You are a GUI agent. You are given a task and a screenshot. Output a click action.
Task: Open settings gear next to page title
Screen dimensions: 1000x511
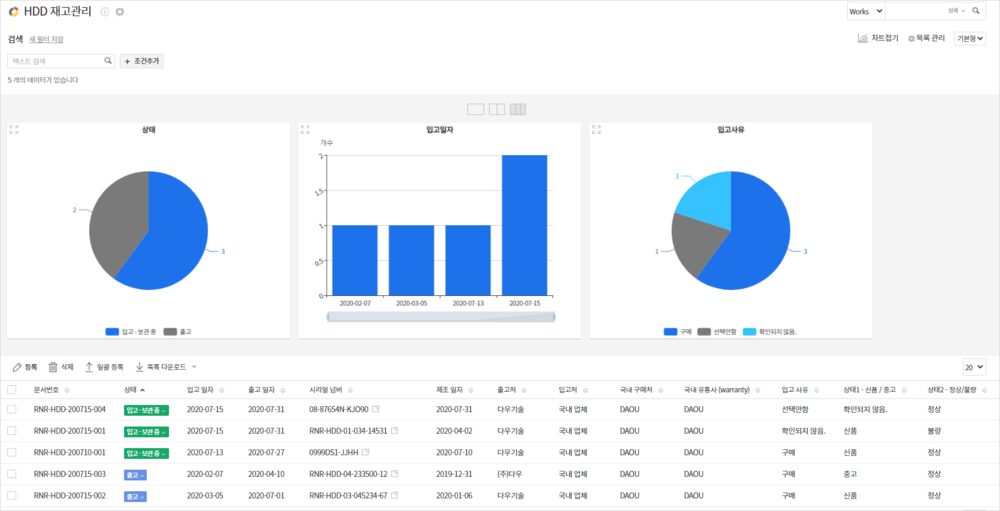(120, 12)
